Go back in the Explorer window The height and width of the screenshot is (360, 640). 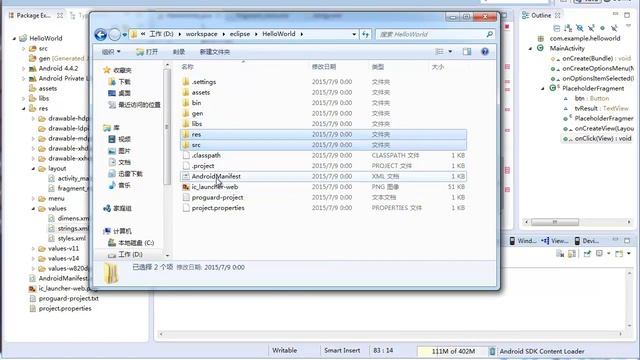(100, 34)
